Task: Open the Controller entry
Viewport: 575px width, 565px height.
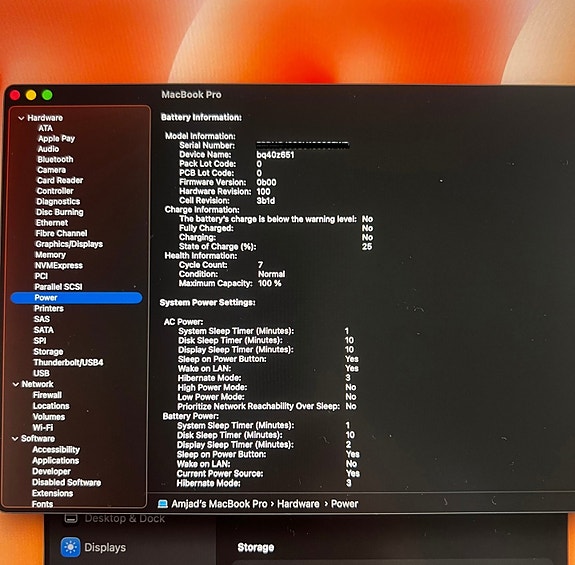Action: point(55,191)
